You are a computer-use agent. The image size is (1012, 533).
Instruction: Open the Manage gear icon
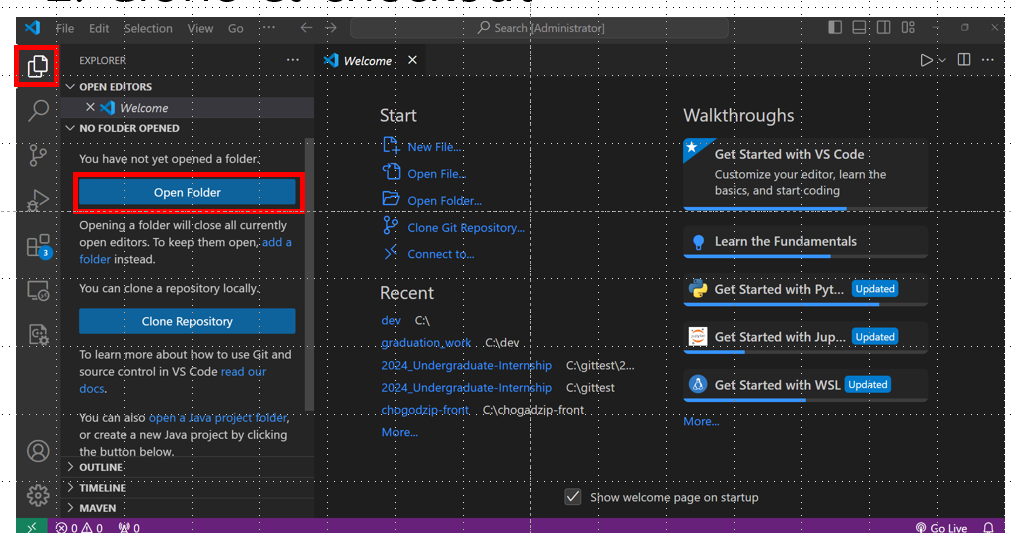tap(38, 495)
